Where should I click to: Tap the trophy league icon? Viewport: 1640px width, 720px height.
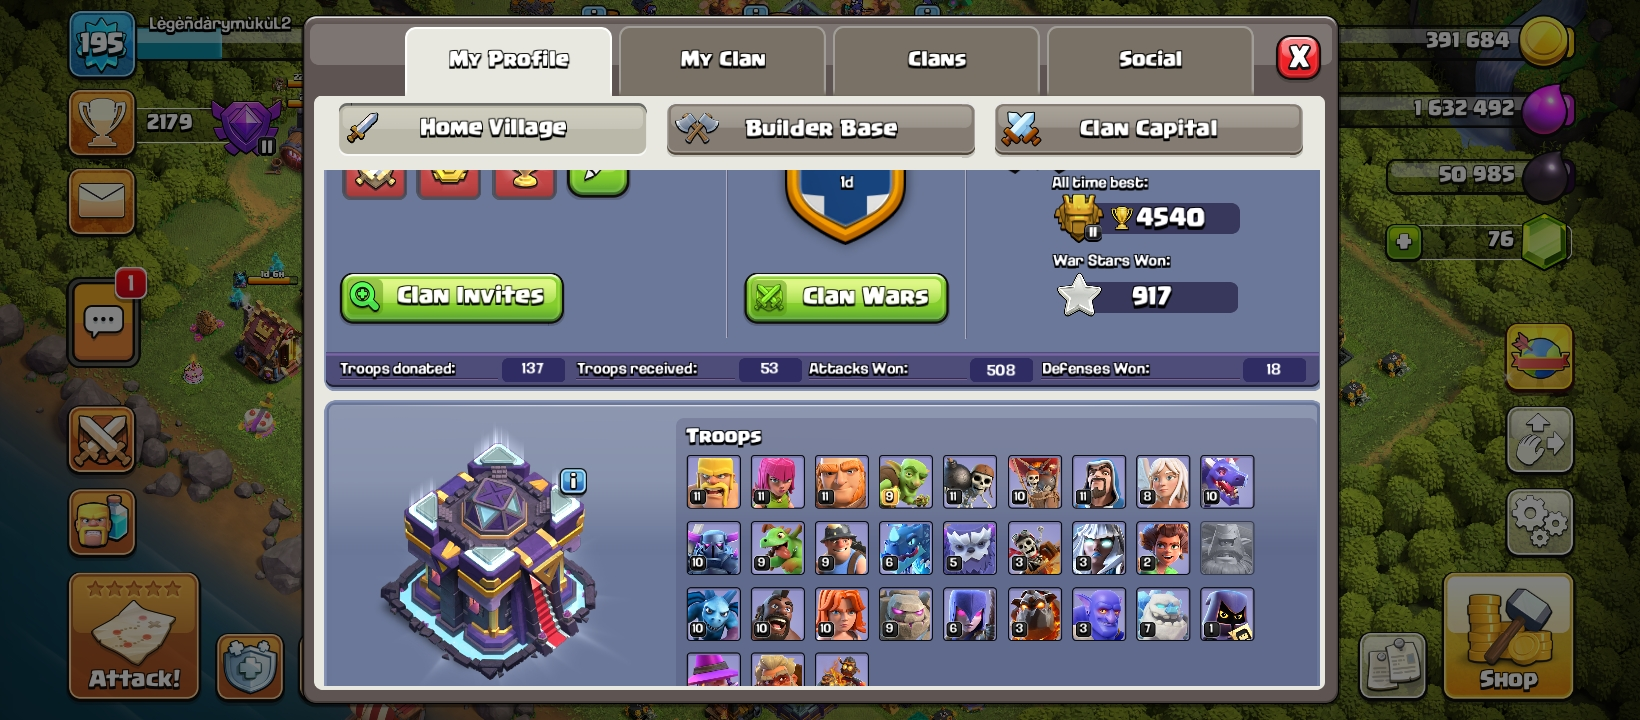pos(102,123)
